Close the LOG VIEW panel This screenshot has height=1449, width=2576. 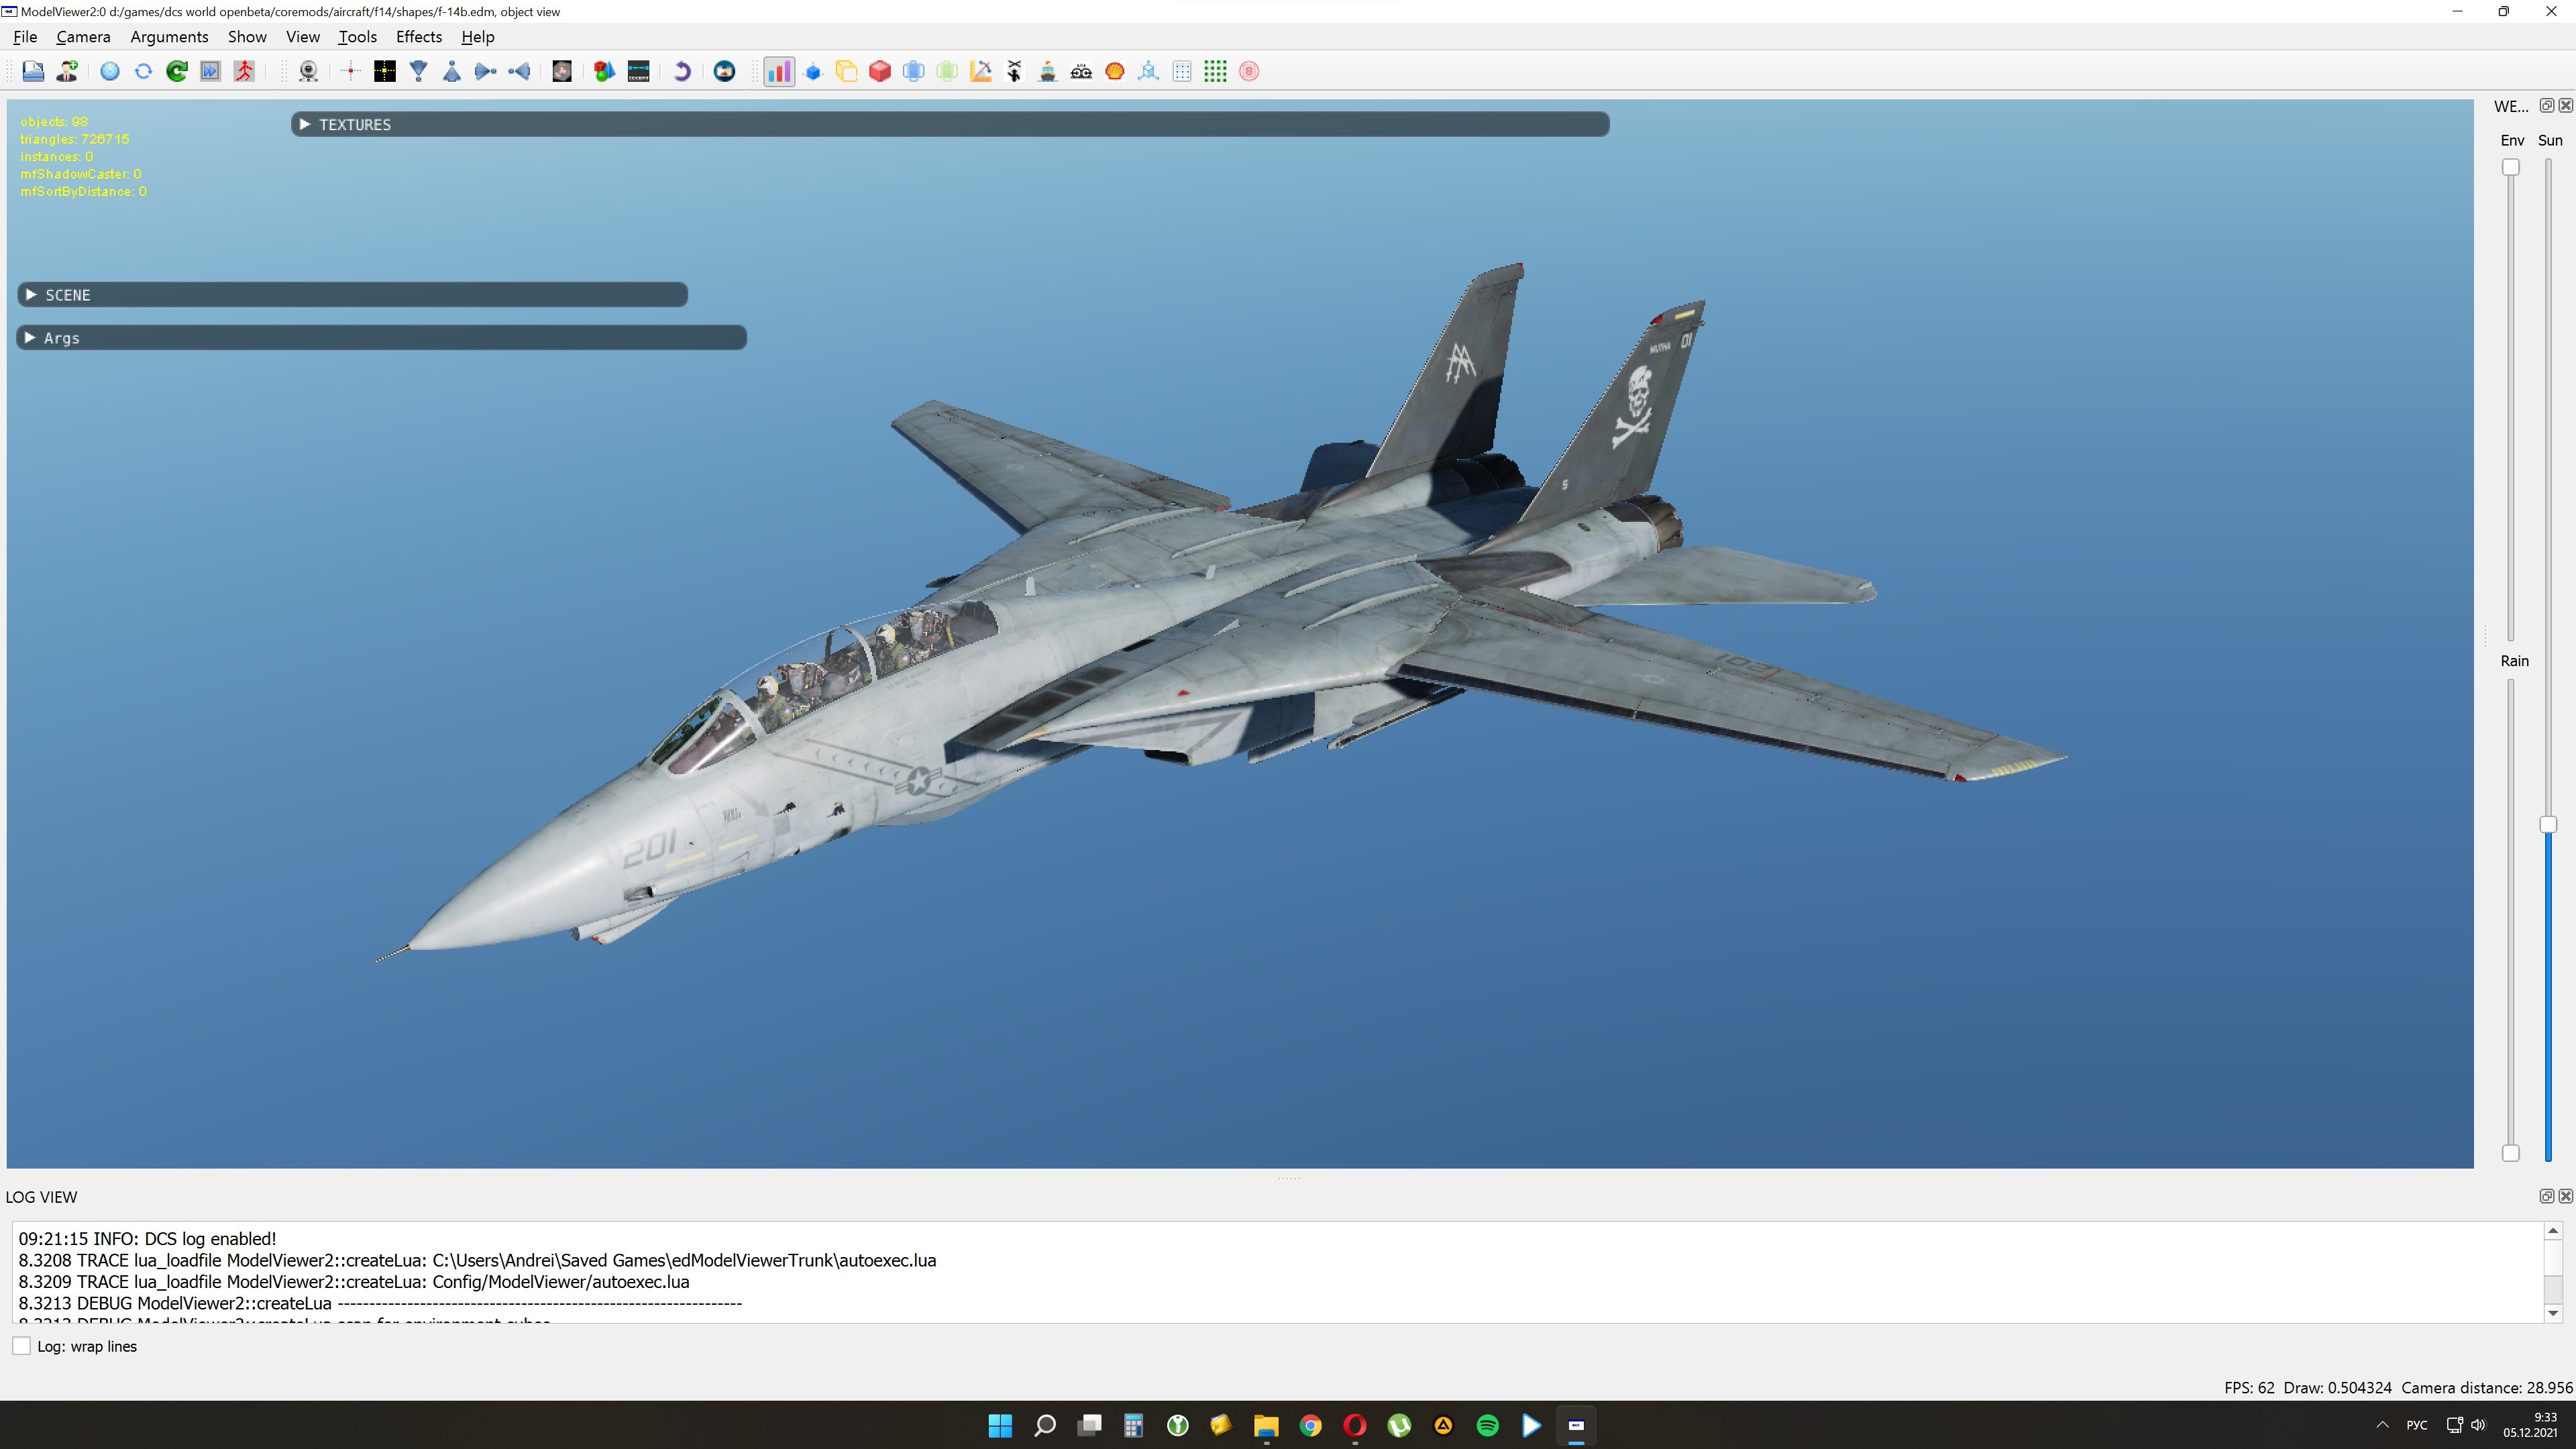[x=2566, y=1196]
